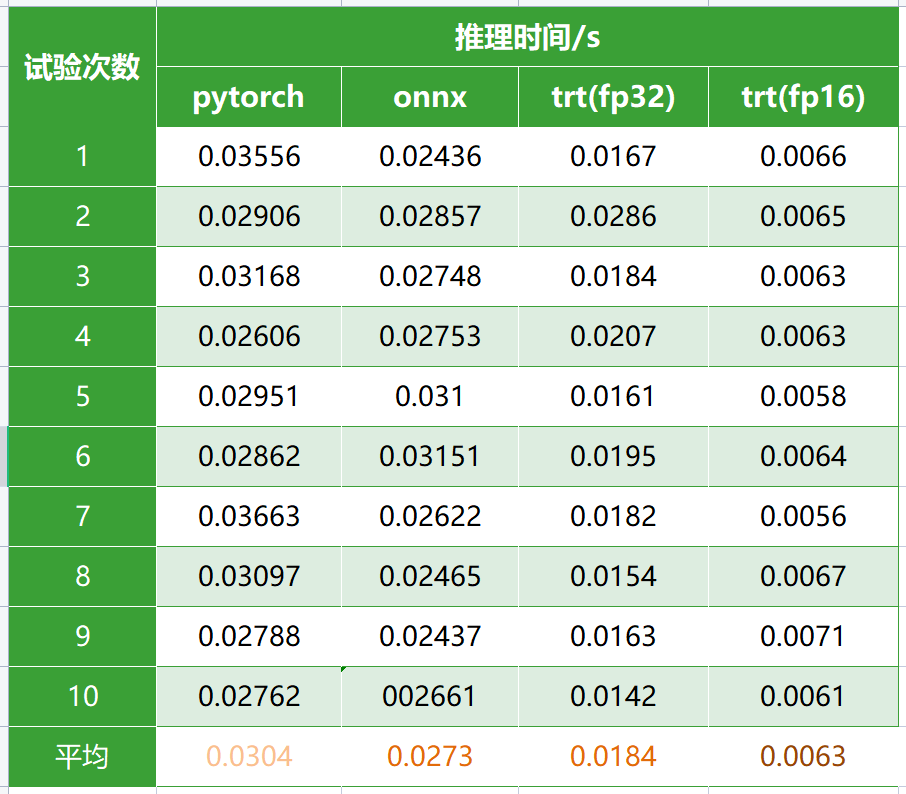Click onnx value 0.02465
Image resolution: width=906 pixels, height=794 pixels.
(430, 576)
